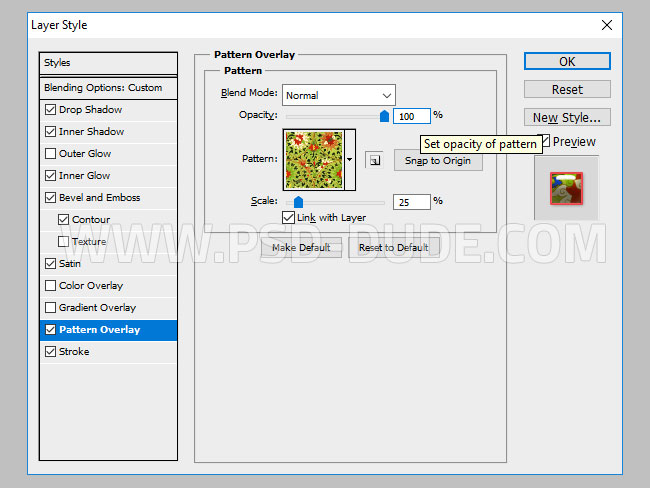Toggle Link with Layer checkbox
650x488 pixels.
[289, 218]
